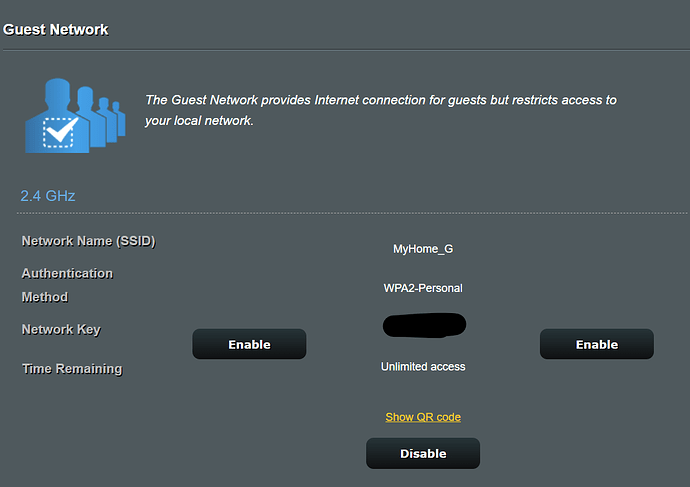The width and height of the screenshot is (690, 487).
Task: Select the MyHome_G network name
Action: [x=423, y=249]
